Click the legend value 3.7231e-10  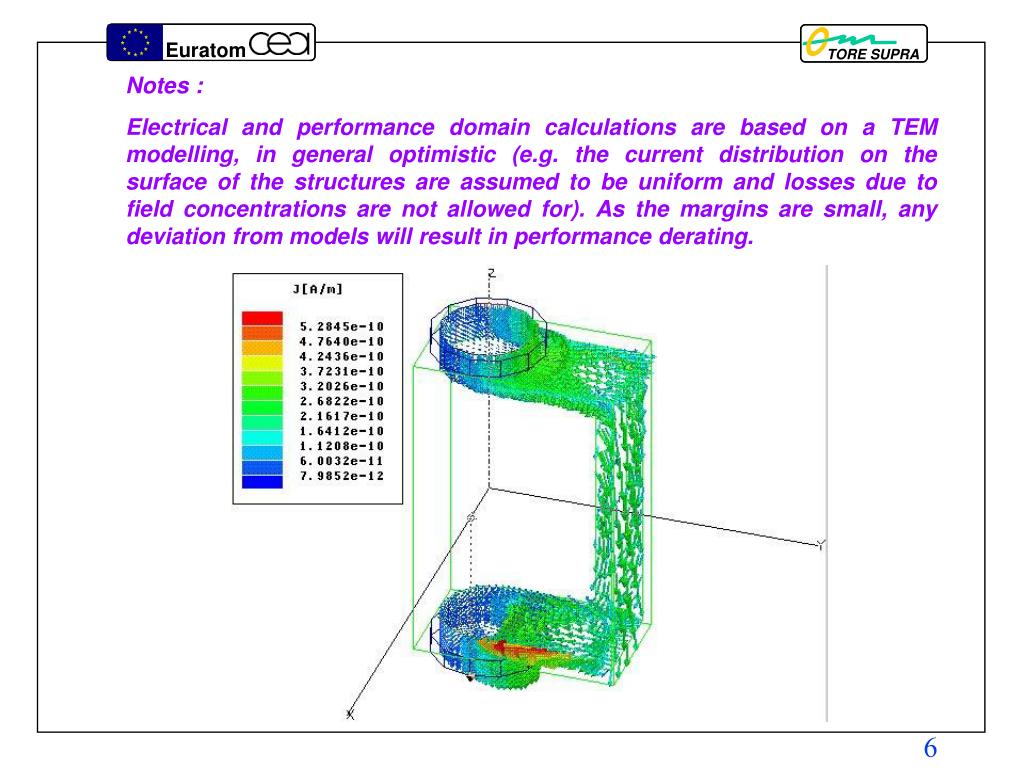[x=342, y=372]
